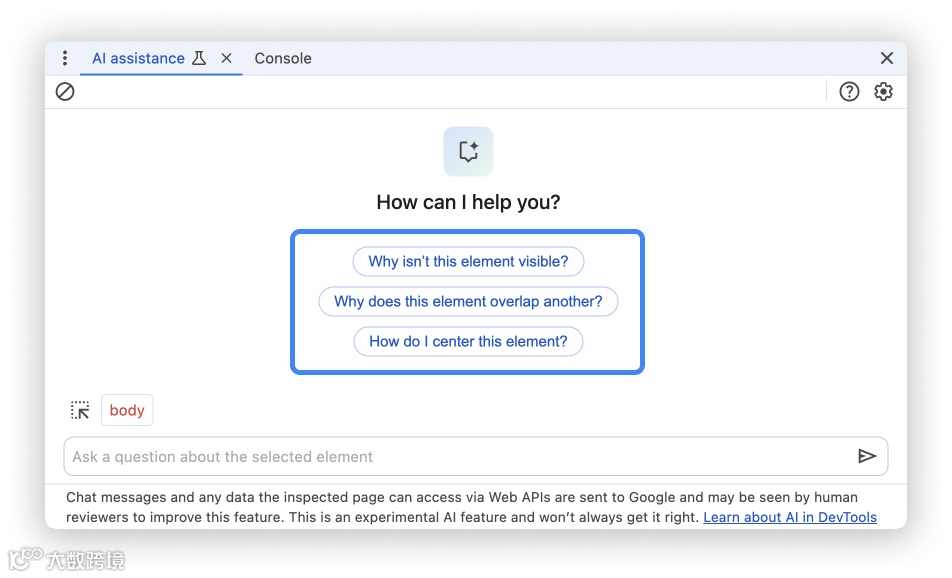Click the experimental flask icon
The image size is (952, 578).
tap(199, 59)
